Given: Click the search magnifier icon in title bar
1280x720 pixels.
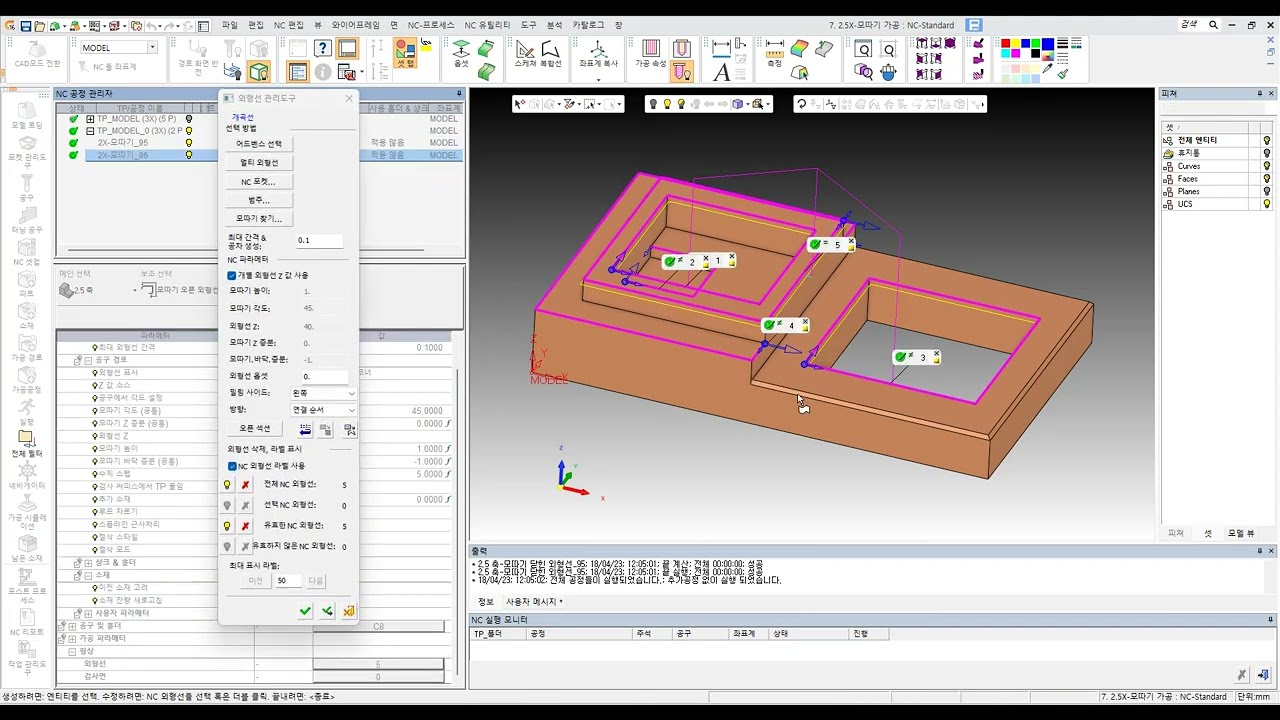Looking at the screenshot, I should click(x=1213, y=25).
